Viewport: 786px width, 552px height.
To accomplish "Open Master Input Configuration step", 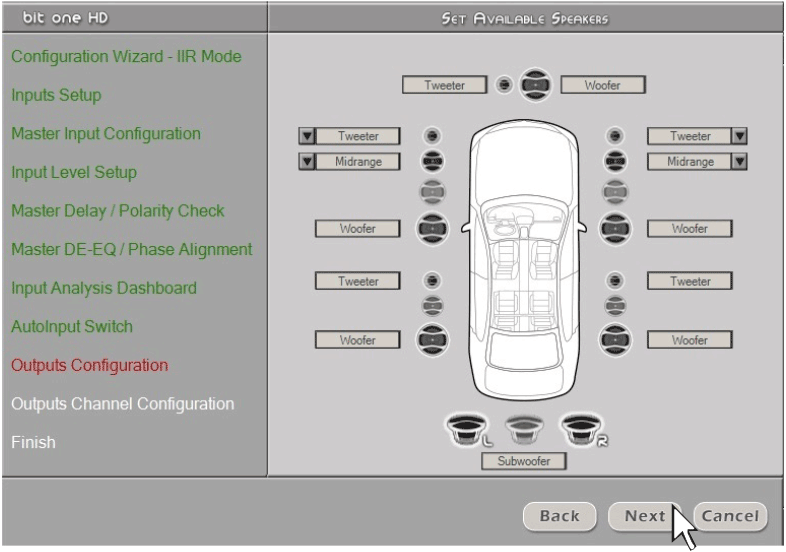I will [106, 133].
